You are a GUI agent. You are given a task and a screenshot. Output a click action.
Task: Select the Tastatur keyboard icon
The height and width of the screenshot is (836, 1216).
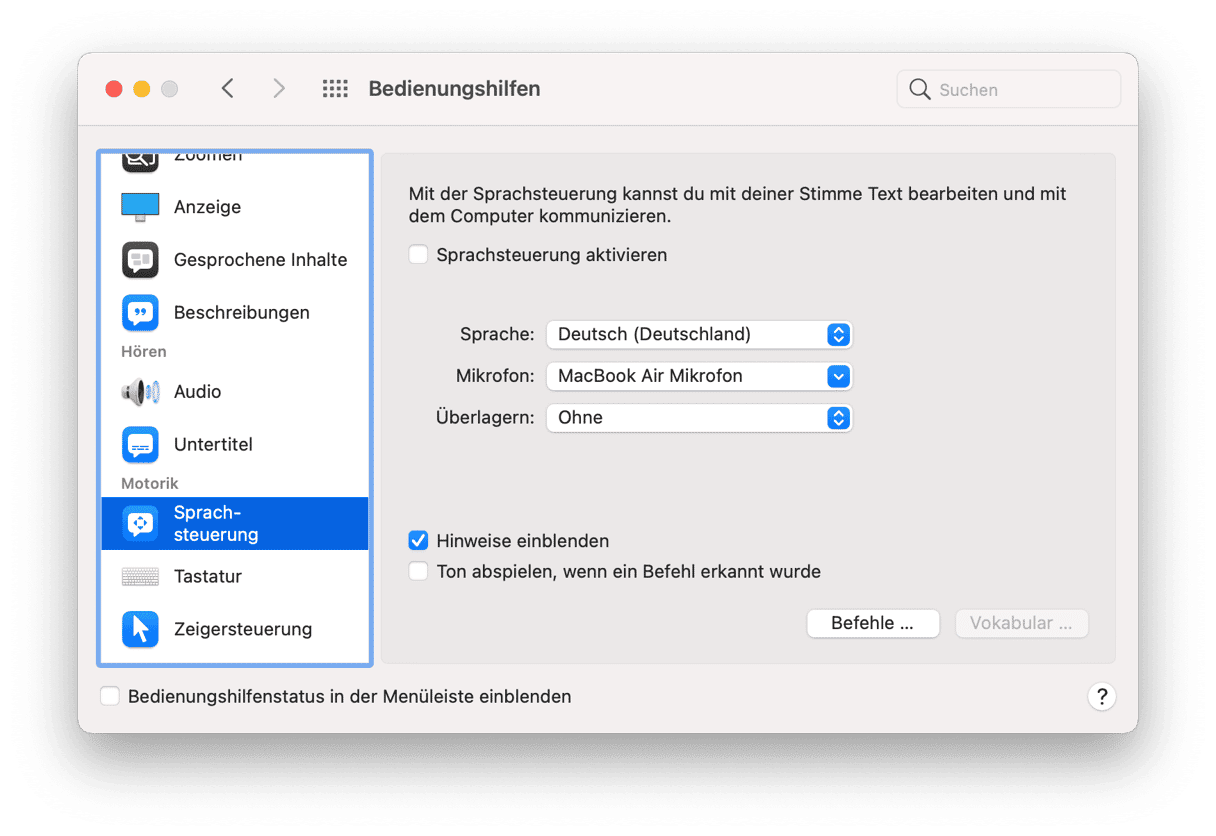tap(140, 577)
